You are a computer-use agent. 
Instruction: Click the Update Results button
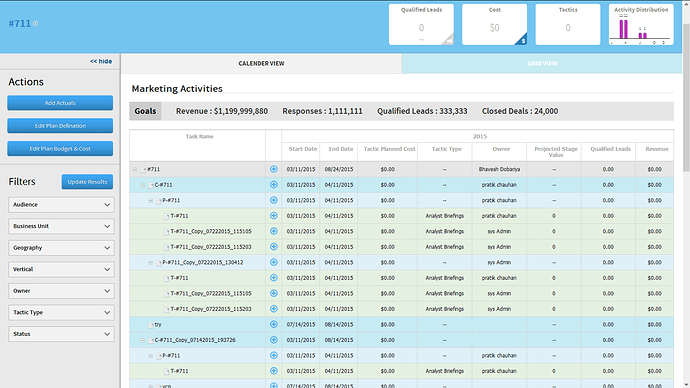[87, 182]
